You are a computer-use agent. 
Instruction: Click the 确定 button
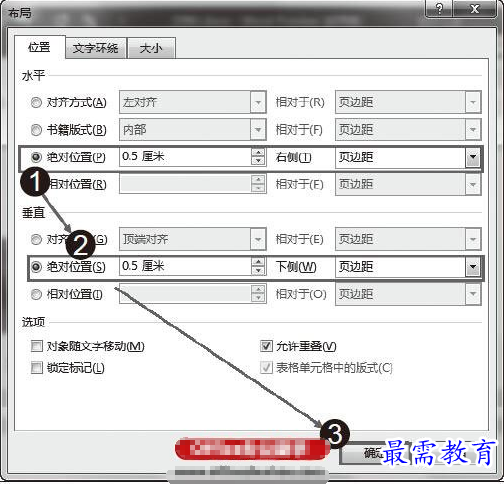(x=375, y=453)
